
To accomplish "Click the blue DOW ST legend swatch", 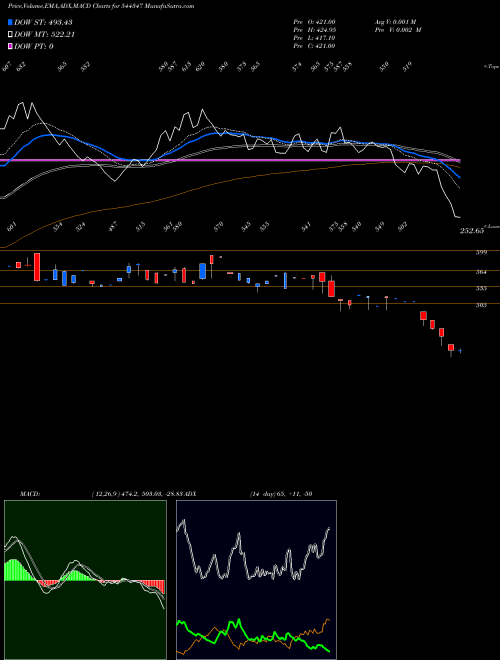I will 10,22.
